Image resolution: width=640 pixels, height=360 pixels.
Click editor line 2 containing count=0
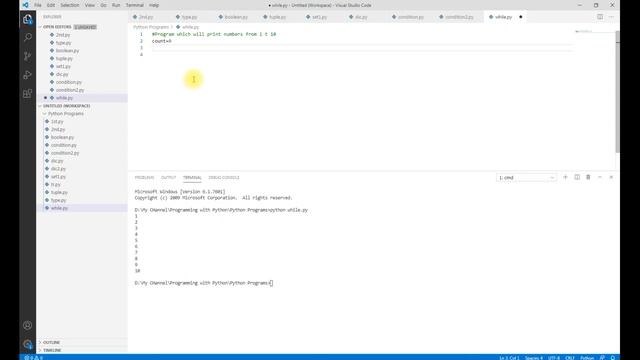coord(162,41)
